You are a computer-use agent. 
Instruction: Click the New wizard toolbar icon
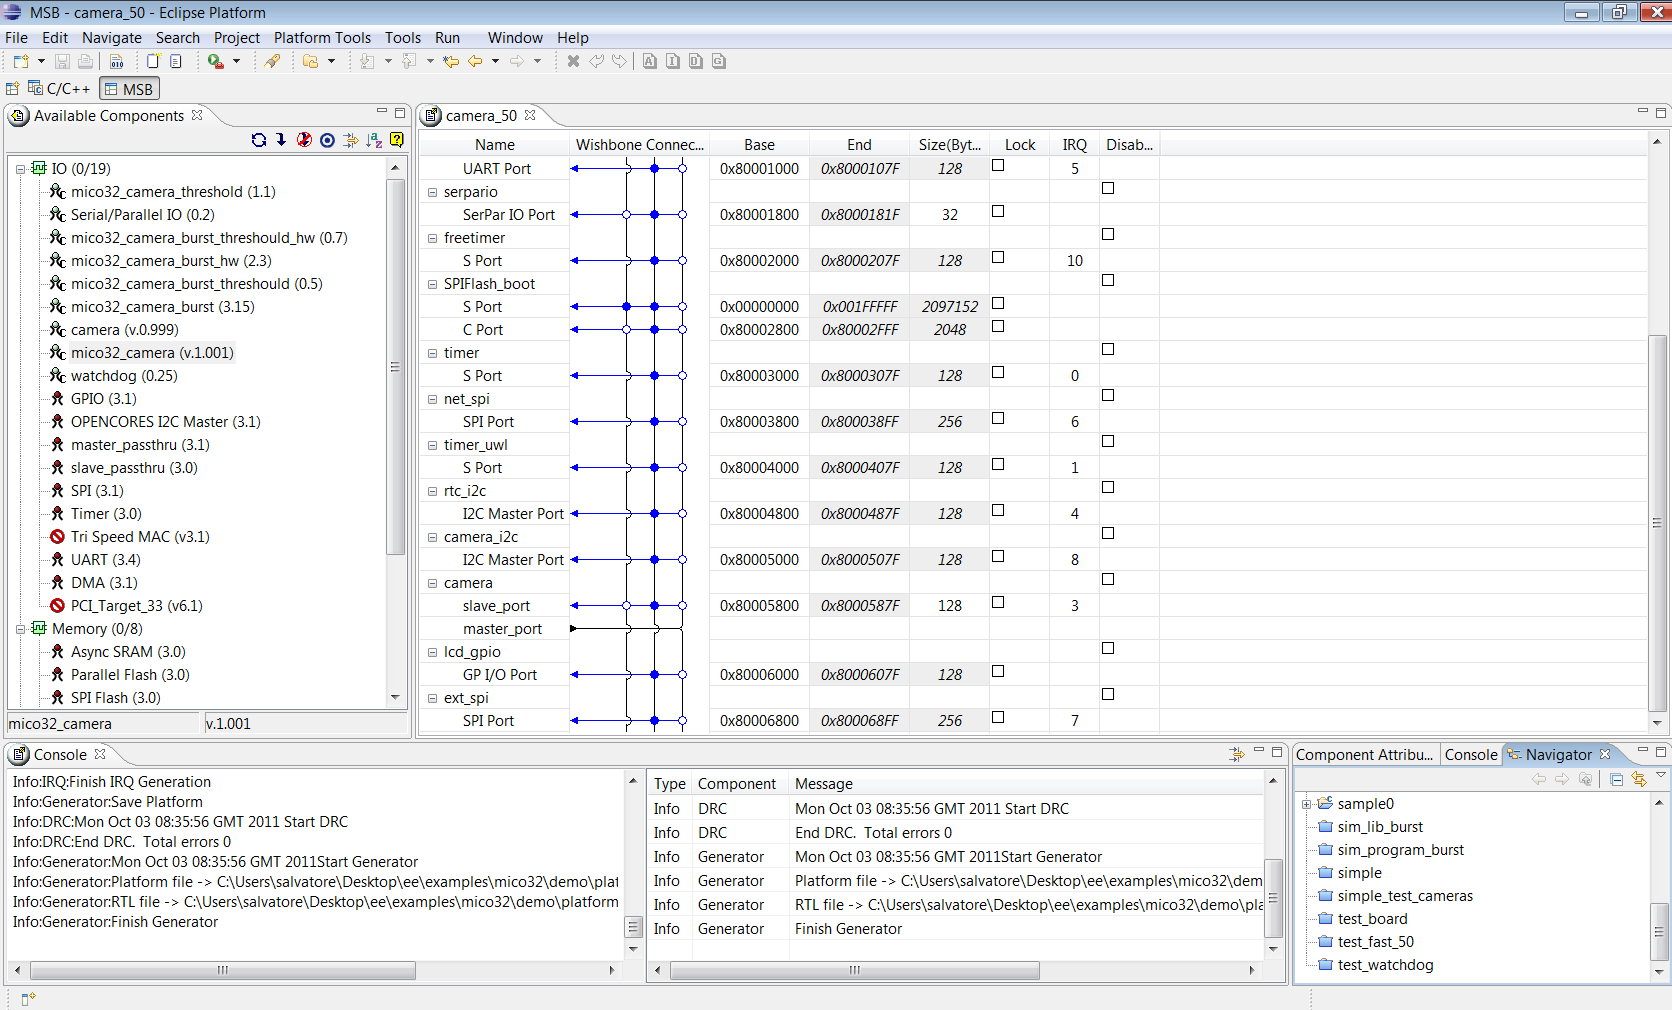tap(21, 61)
